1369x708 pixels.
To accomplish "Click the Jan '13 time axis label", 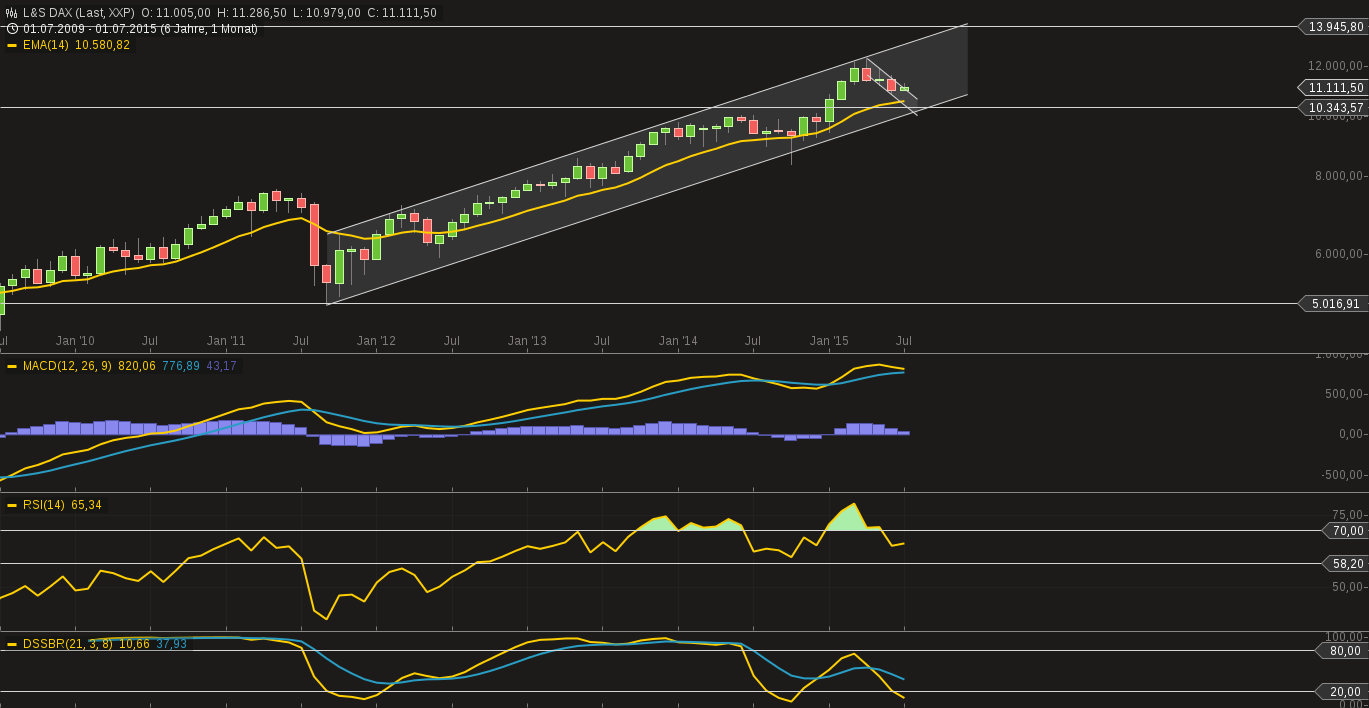I will pos(527,341).
